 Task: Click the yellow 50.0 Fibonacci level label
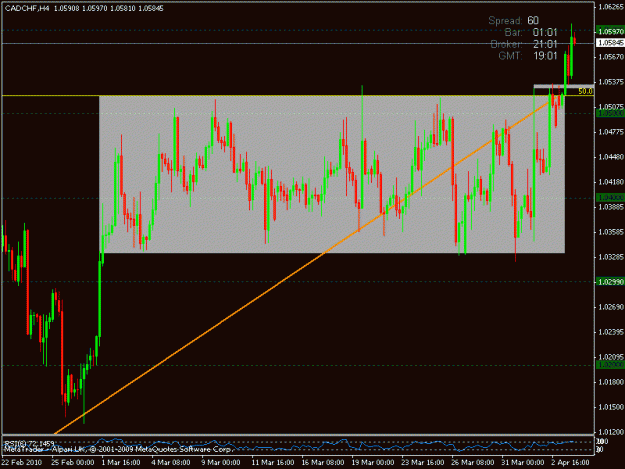tap(585, 91)
